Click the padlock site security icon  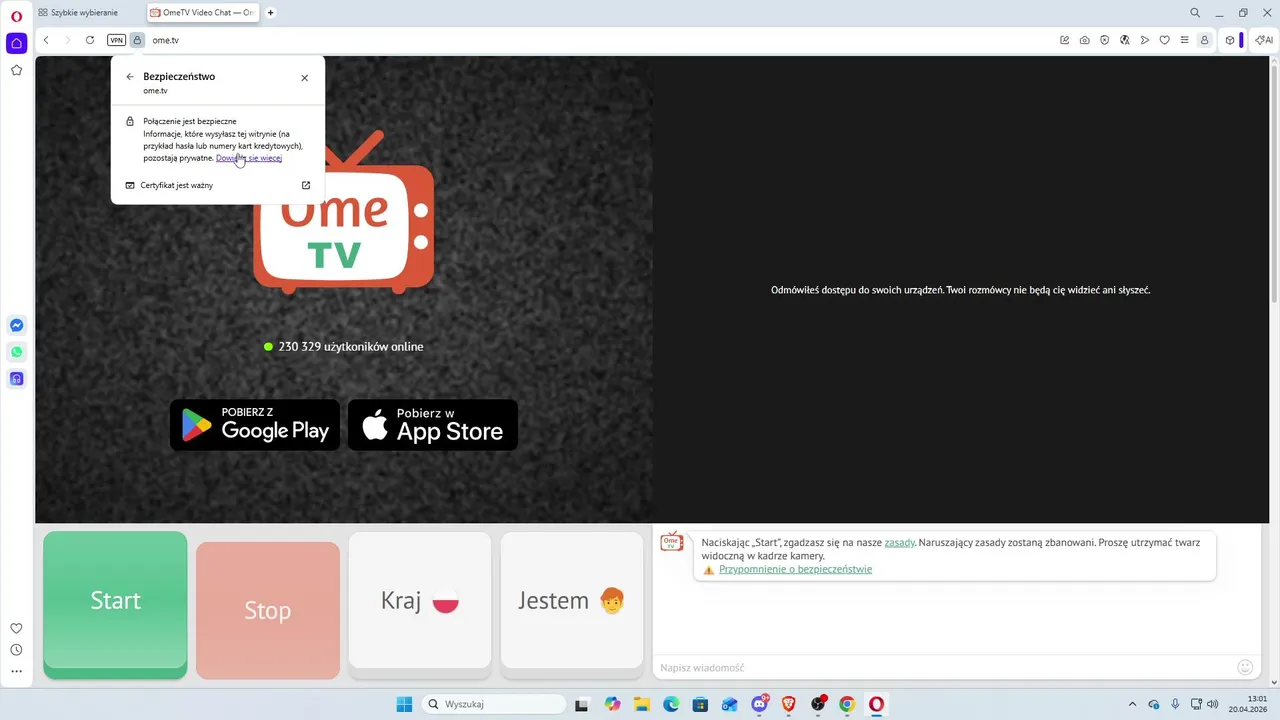[137, 40]
